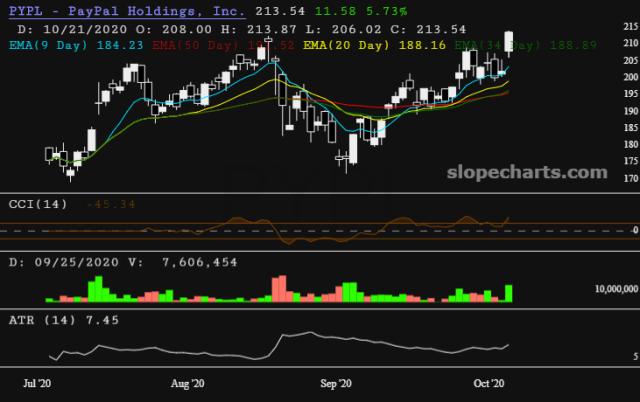
Task: Click the 5.73% percent change value
Action: (x=358, y=11)
